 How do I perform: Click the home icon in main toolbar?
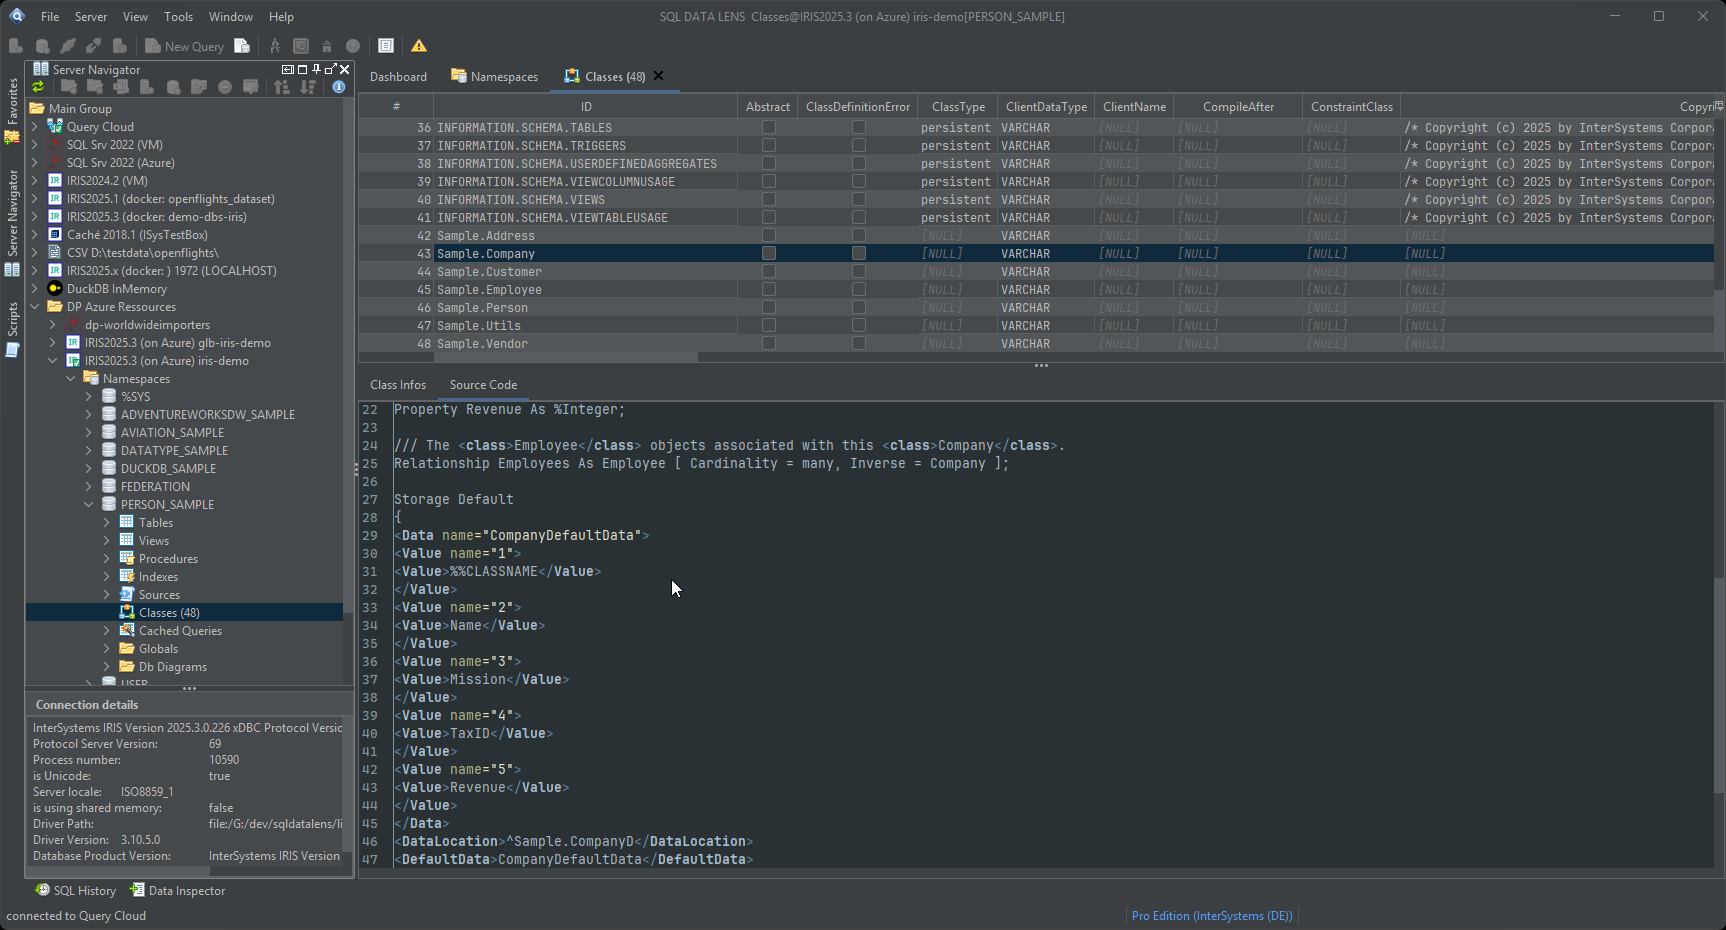coord(327,46)
